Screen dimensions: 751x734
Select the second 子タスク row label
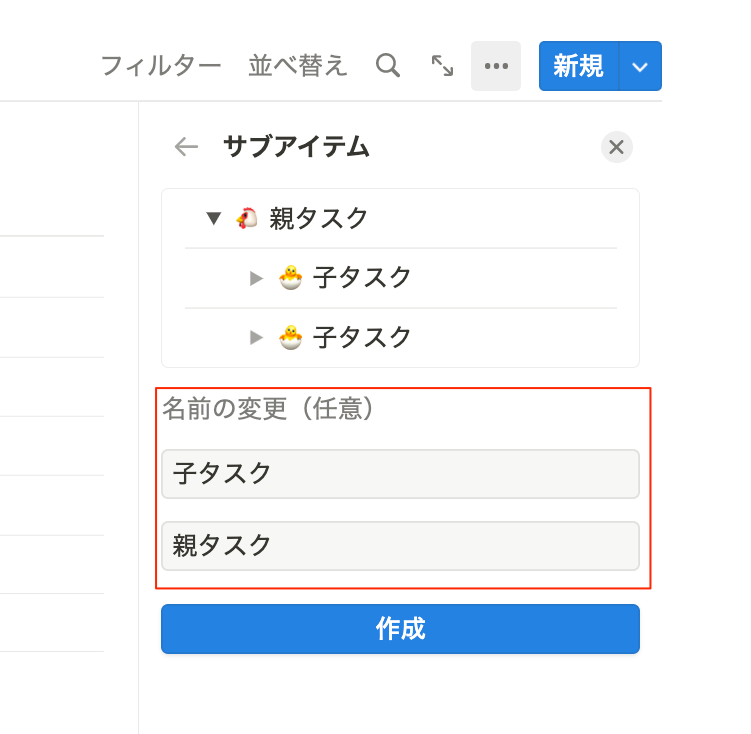pyautogui.click(x=362, y=338)
